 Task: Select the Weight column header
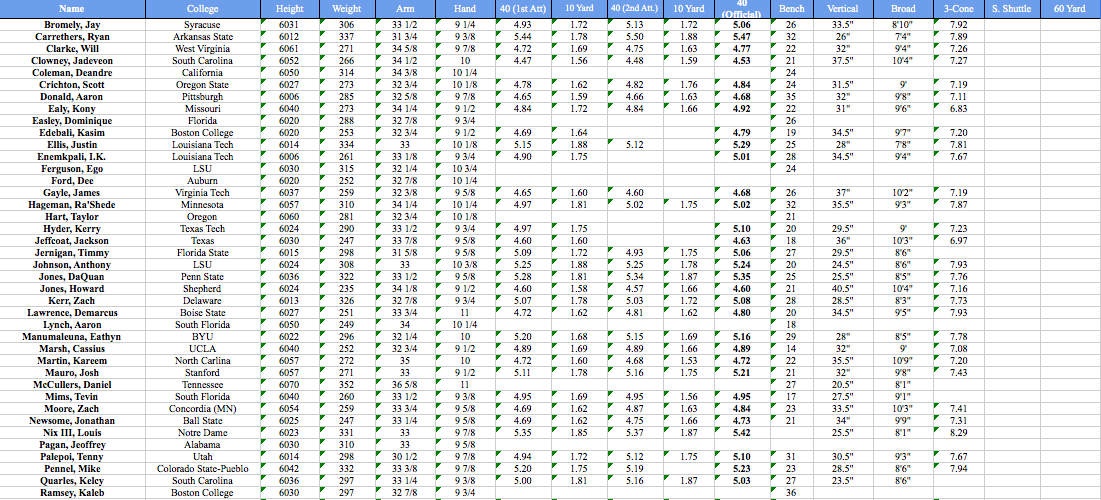tap(347, 9)
